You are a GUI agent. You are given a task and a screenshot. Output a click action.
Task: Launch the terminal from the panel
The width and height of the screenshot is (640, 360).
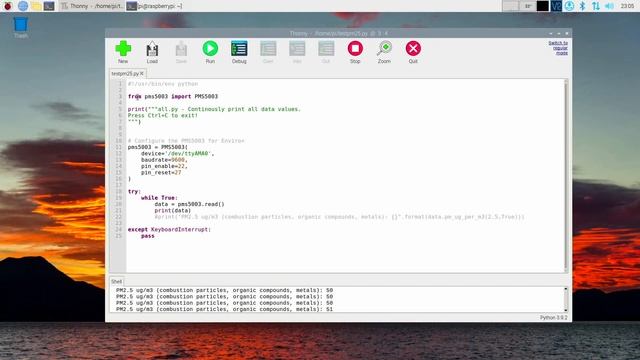[x=49, y=6]
